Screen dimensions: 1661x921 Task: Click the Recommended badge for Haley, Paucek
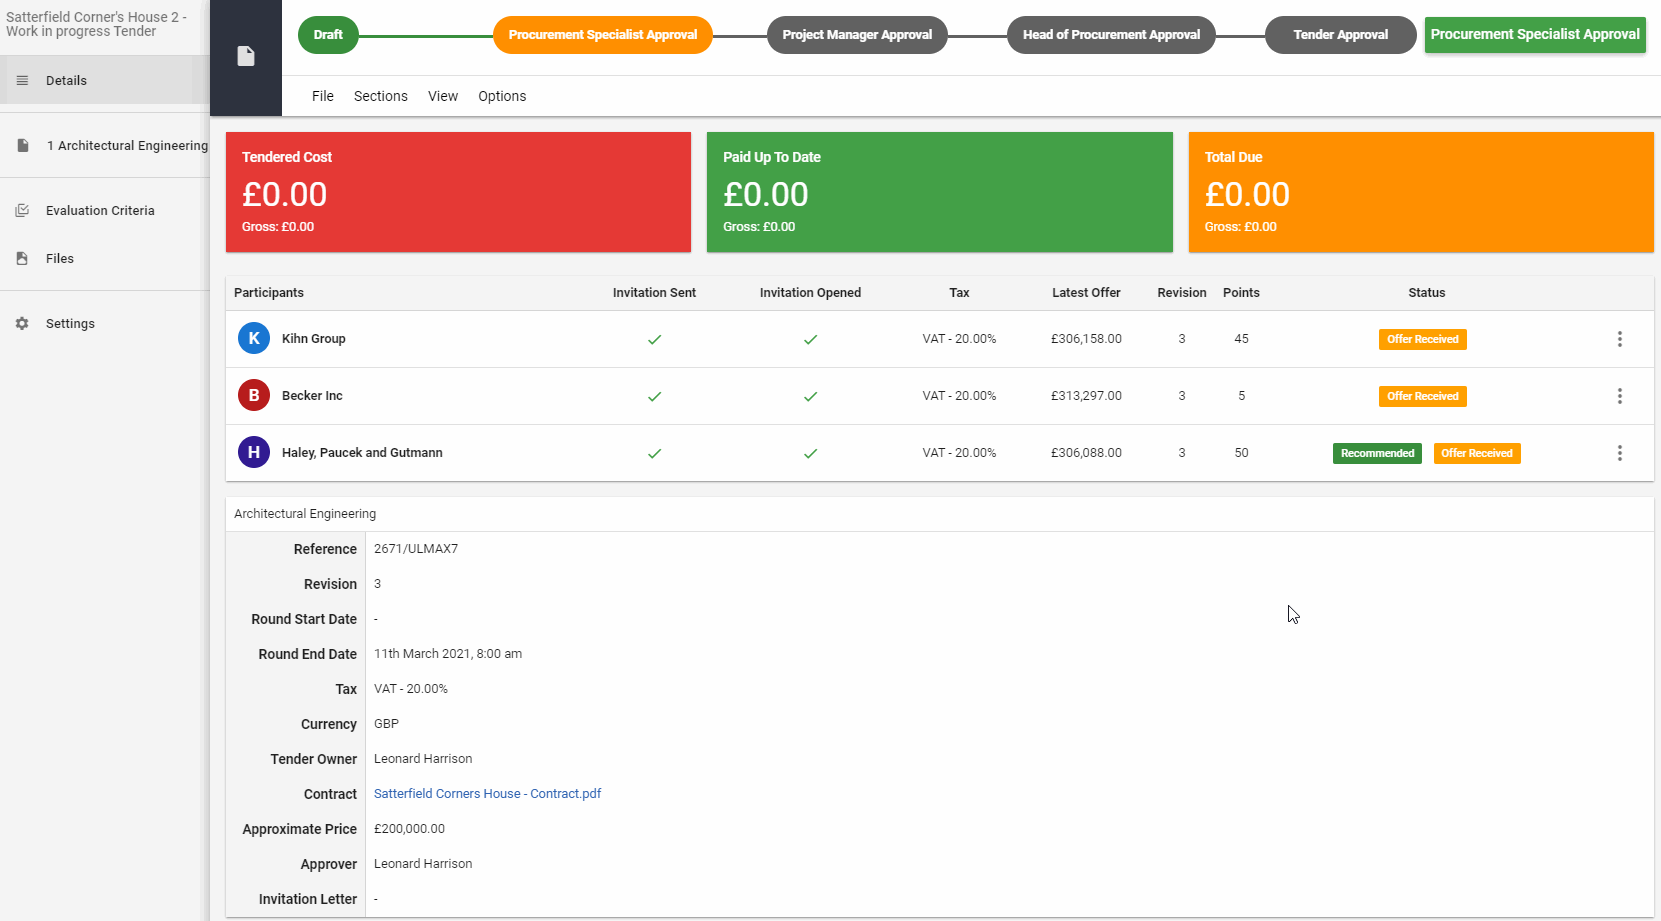point(1377,453)
